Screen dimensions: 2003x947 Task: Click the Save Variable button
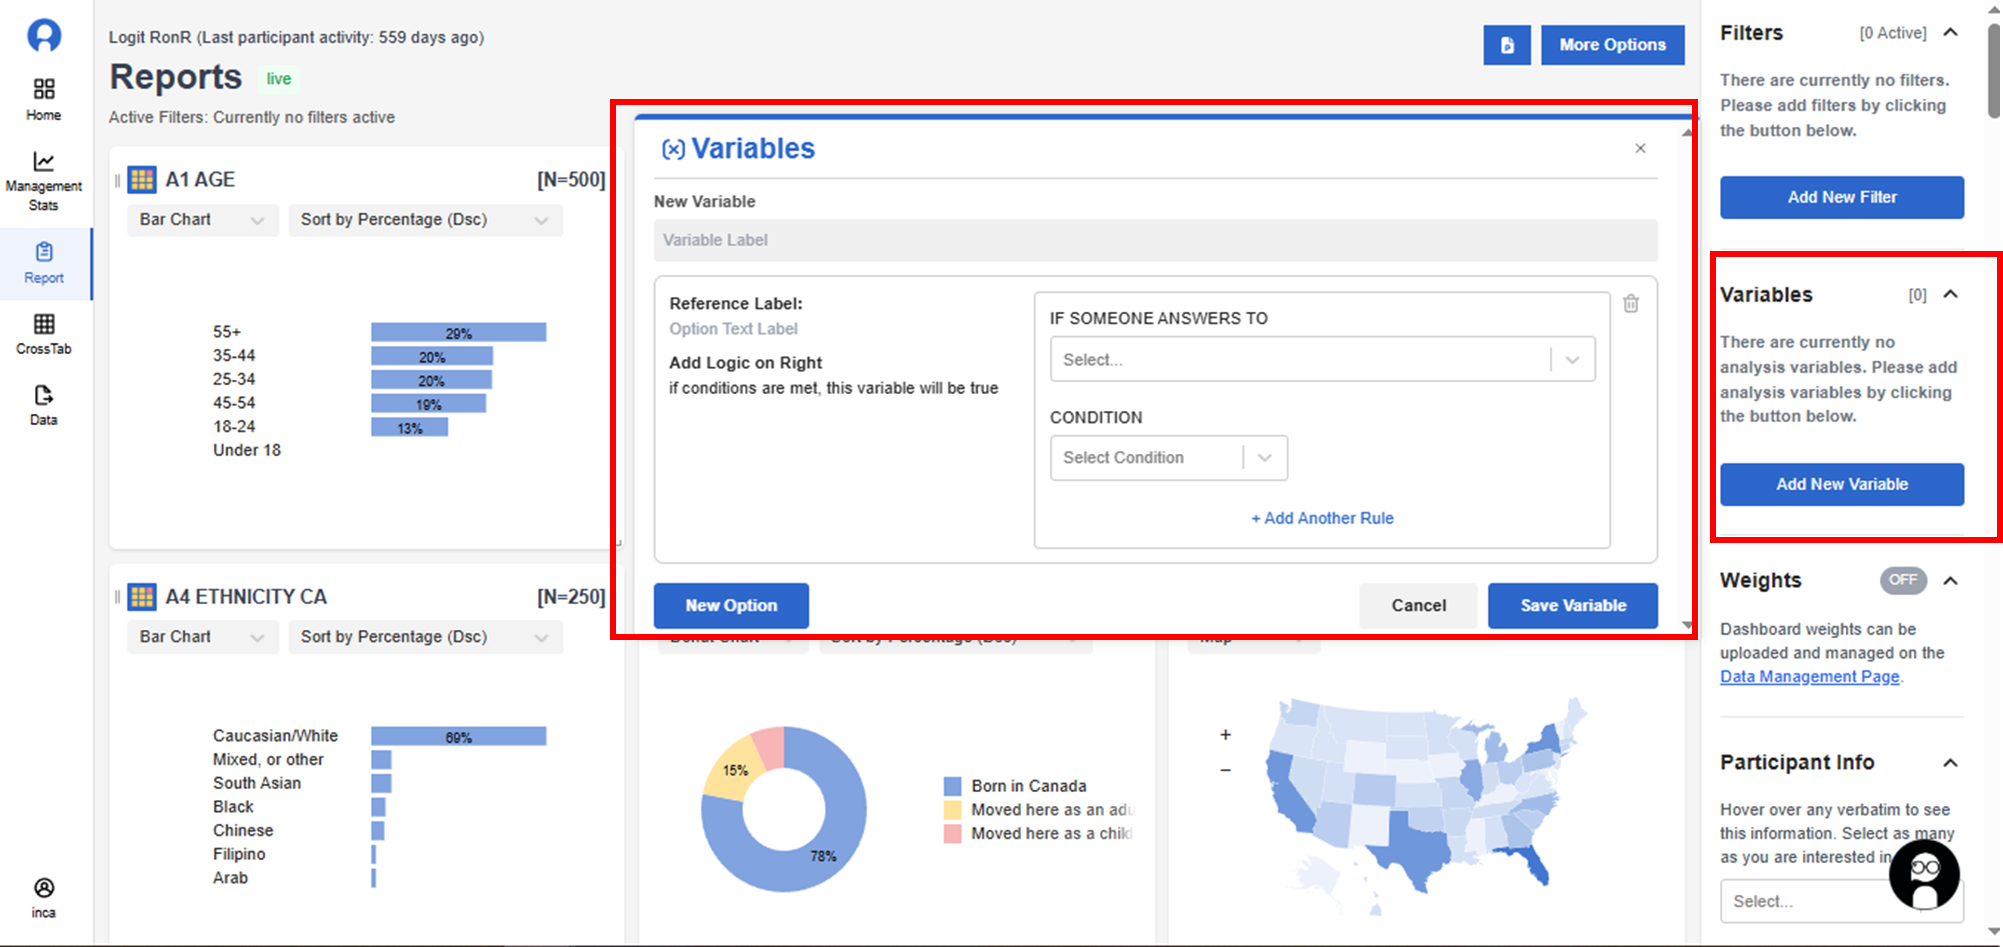[x=1572, y=606]
